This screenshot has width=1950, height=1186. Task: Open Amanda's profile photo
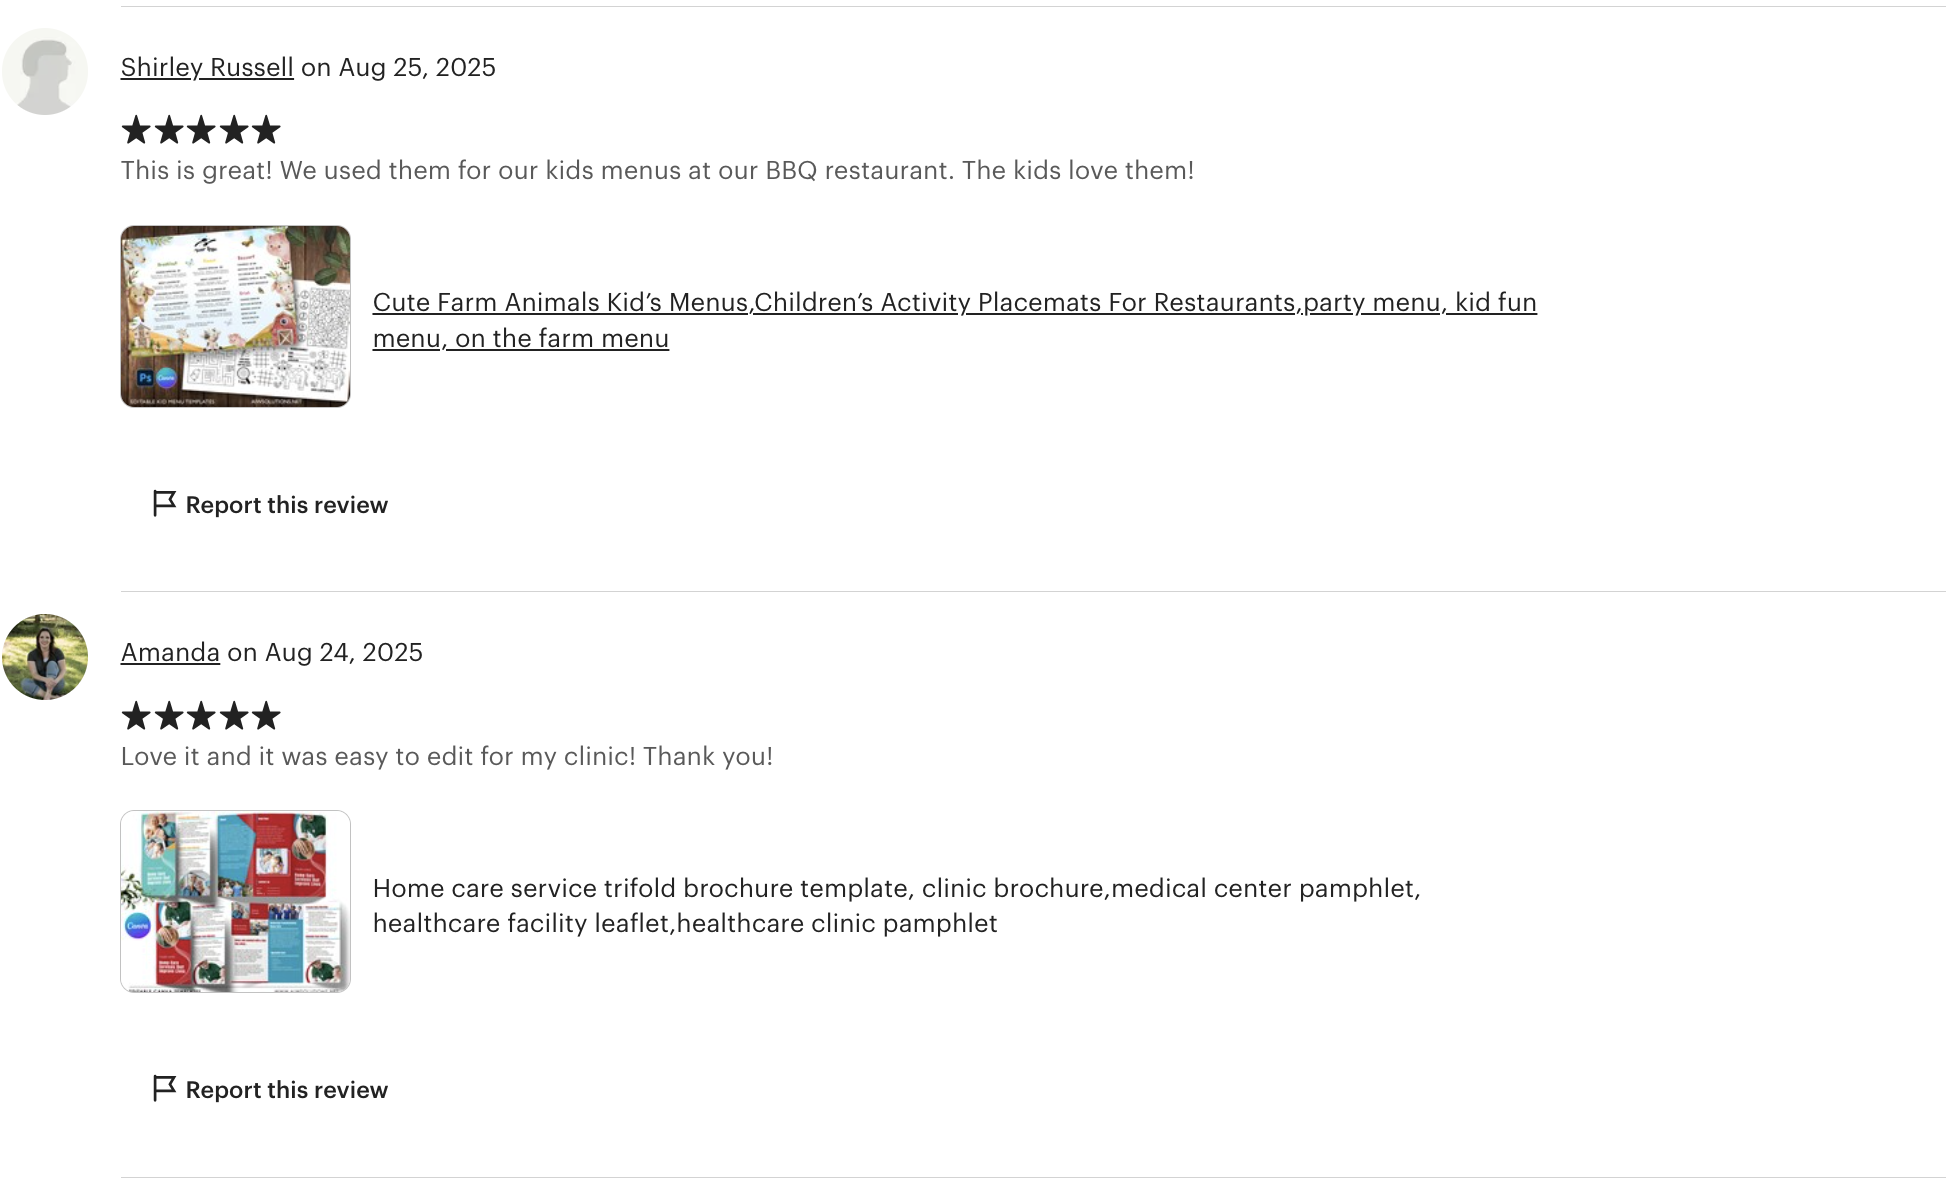(45, 657)
